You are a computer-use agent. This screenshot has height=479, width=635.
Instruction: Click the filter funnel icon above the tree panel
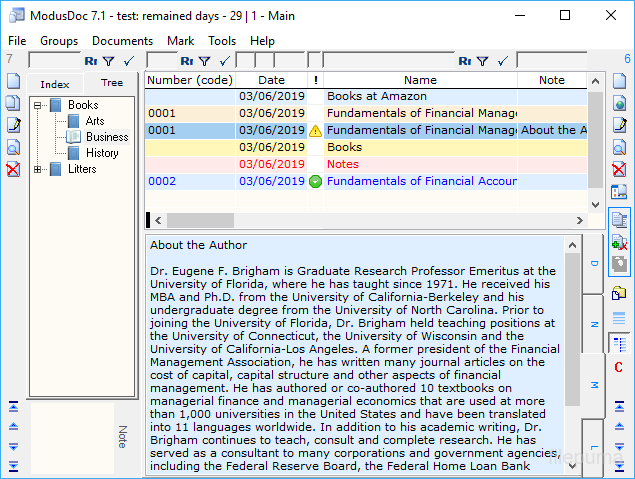(108, 61)
